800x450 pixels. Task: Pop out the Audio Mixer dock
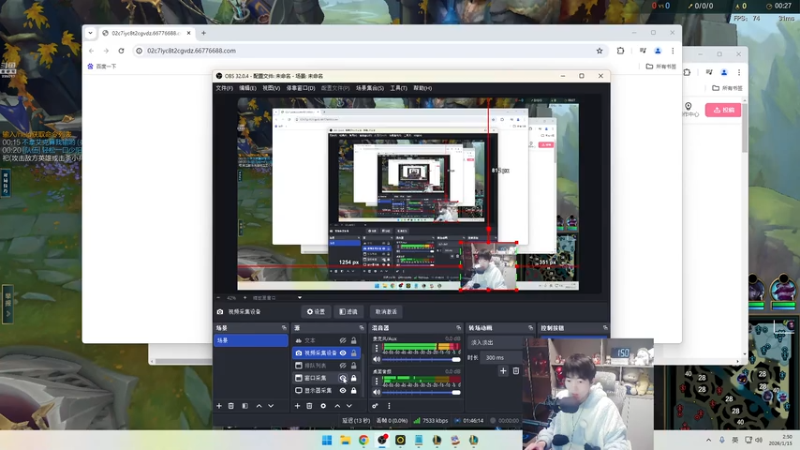coord(458,328)
